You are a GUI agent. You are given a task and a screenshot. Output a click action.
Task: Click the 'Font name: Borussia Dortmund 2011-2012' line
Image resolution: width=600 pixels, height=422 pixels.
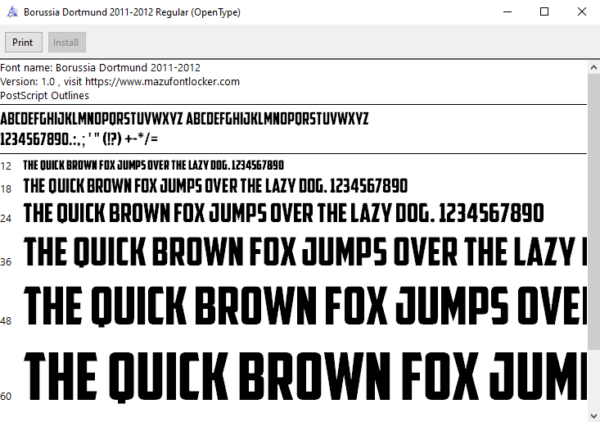click(100, 68)
